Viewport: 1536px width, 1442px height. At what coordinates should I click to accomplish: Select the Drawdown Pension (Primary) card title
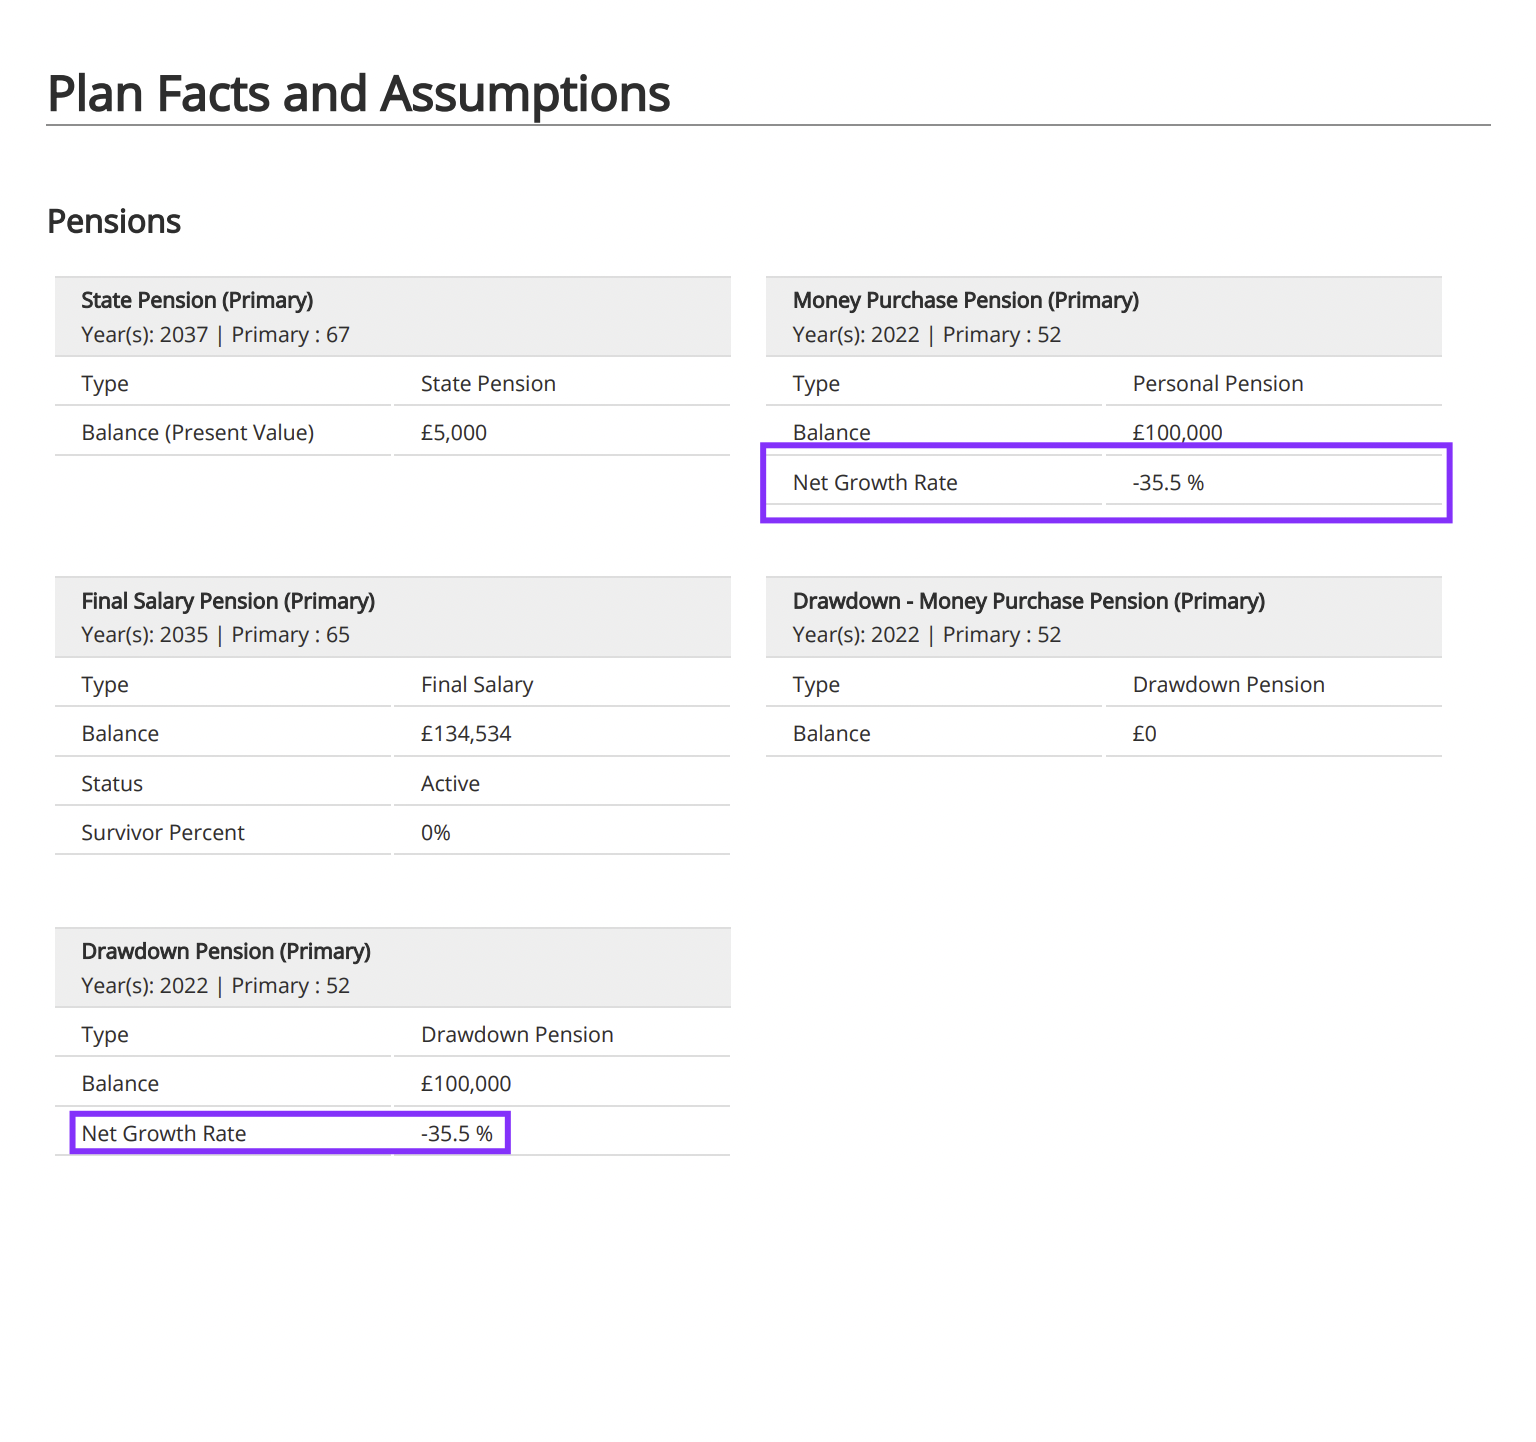(226, 951)
